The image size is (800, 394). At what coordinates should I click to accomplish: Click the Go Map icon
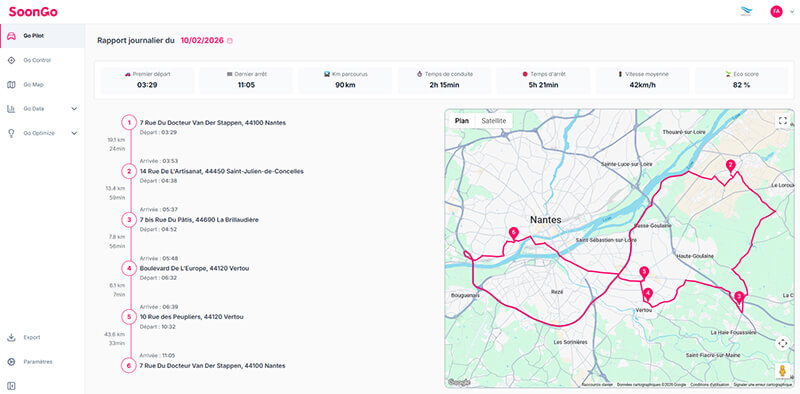pyautogui.click(x=11, y=84)
